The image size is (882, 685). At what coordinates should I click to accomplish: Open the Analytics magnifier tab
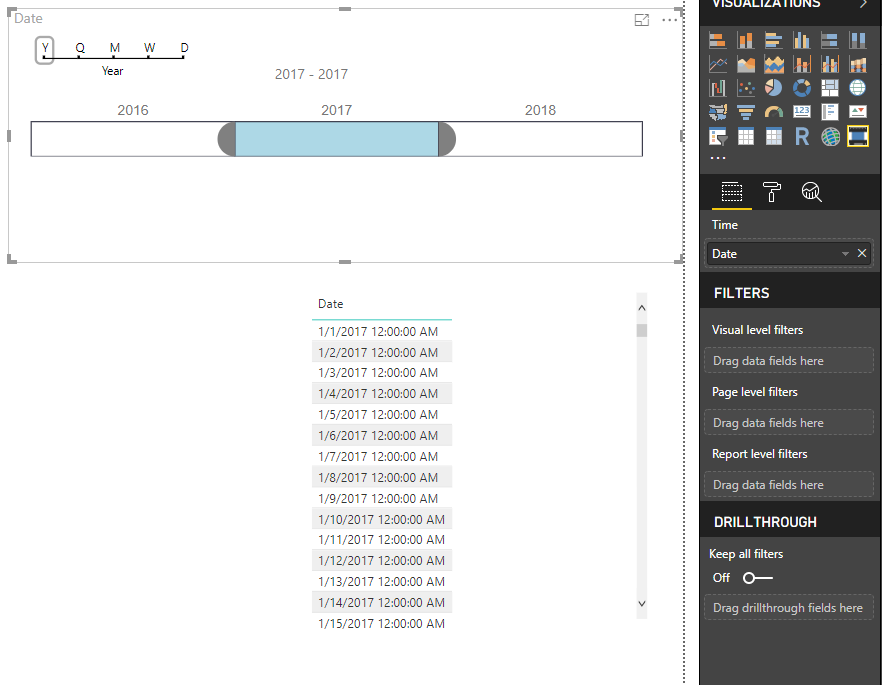[811, 192]
